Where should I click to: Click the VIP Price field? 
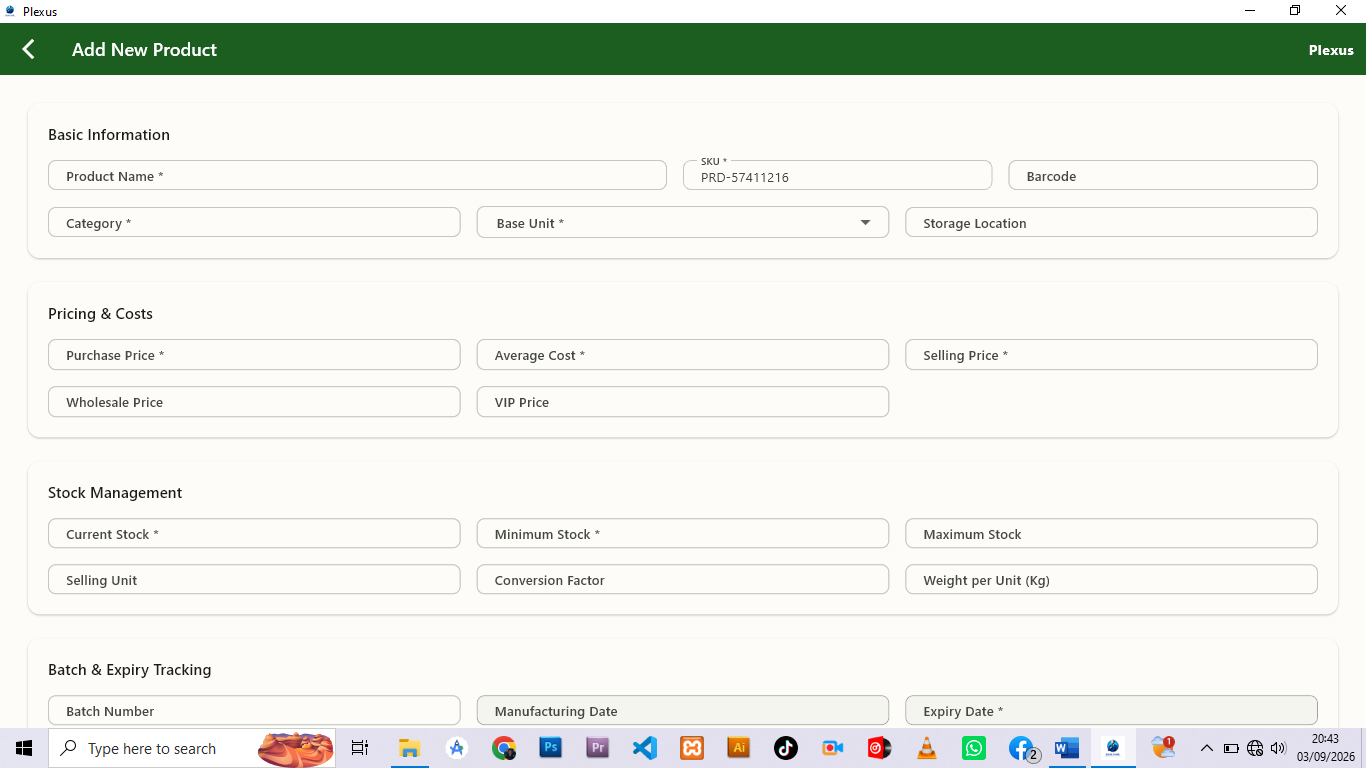pyautogui.click(x=683, y=401)
